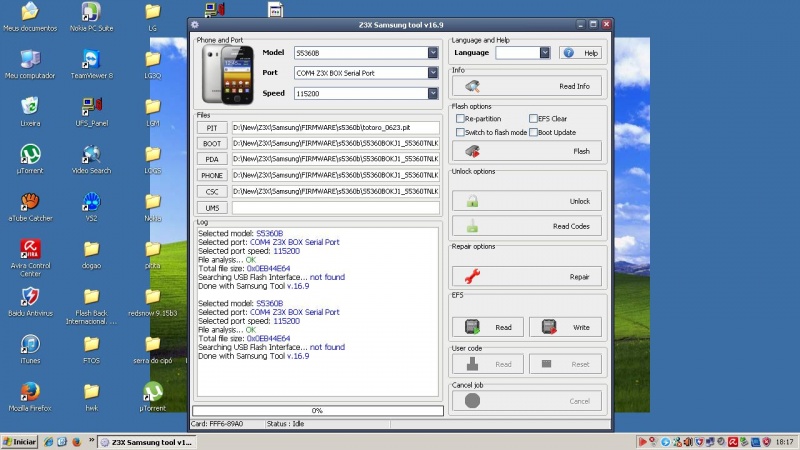Screen dimensions: 800x450
Task: Select Z3X Samsung tool taskbar button
Action: click(x=147, y=442)
